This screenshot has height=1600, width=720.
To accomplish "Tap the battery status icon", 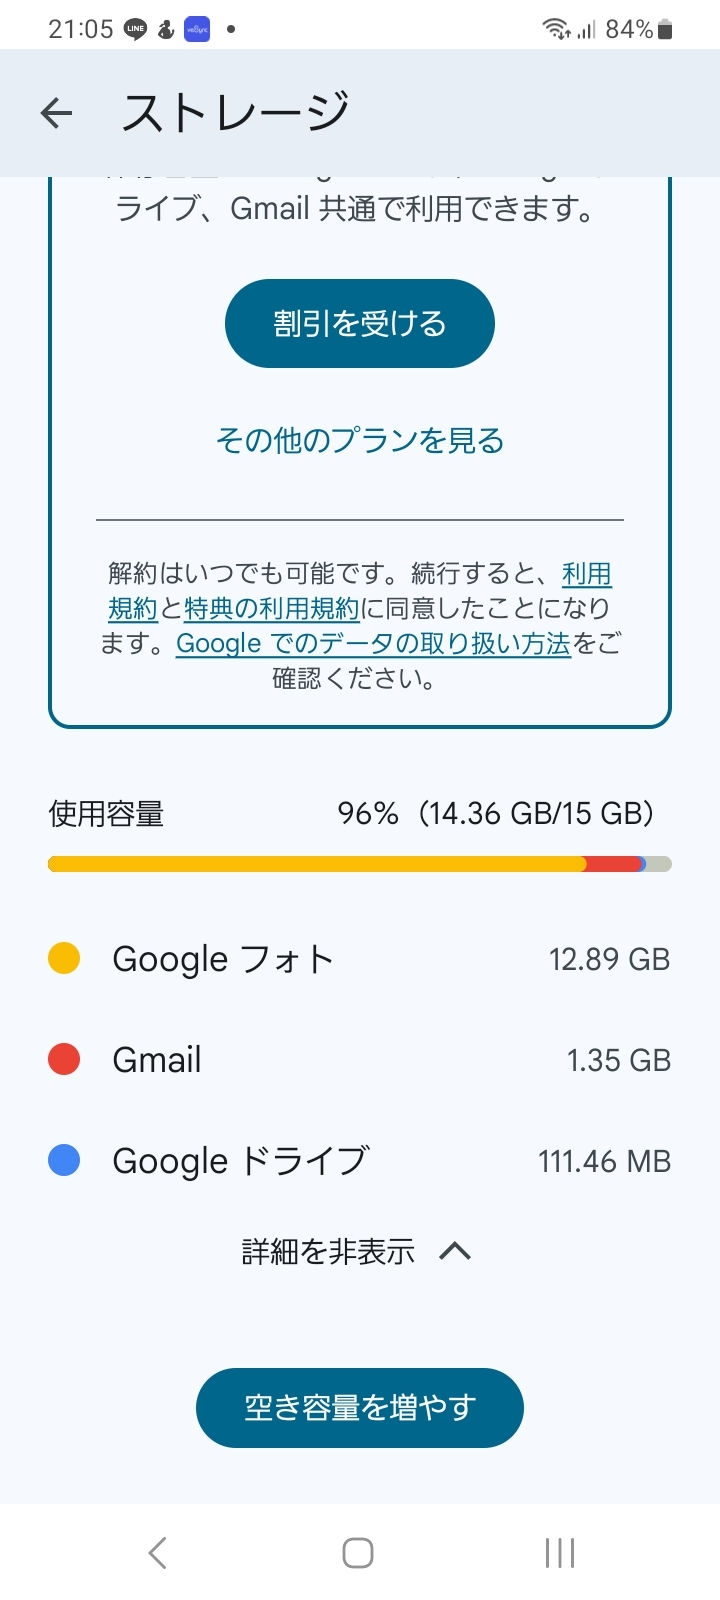I will point(666,30).
